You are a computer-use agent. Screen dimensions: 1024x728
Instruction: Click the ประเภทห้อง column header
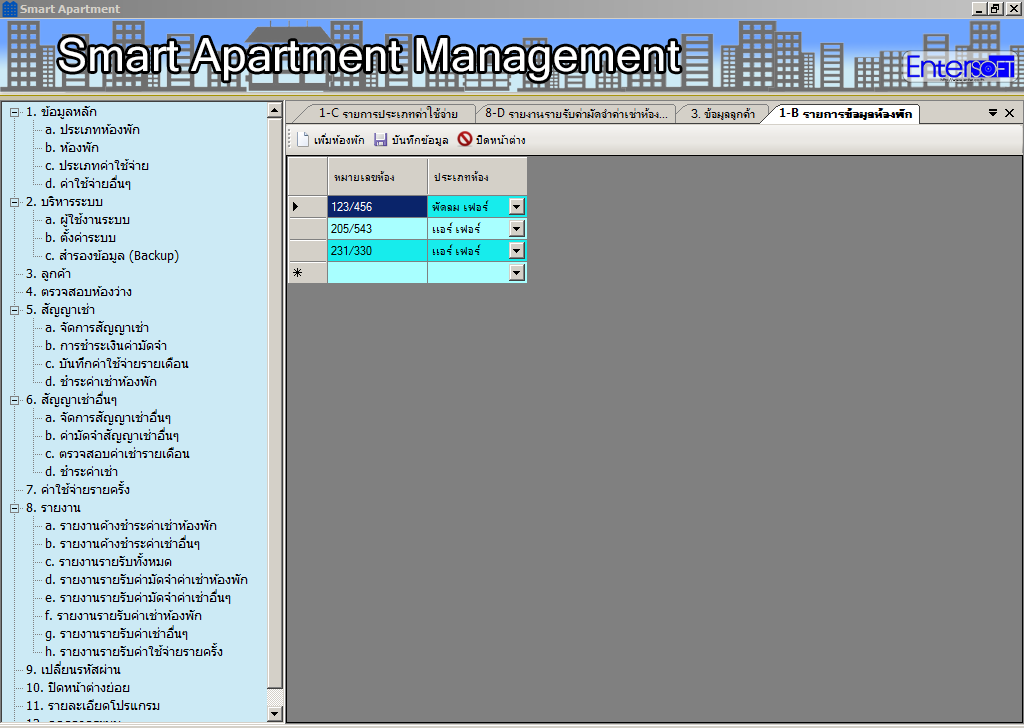477,176
